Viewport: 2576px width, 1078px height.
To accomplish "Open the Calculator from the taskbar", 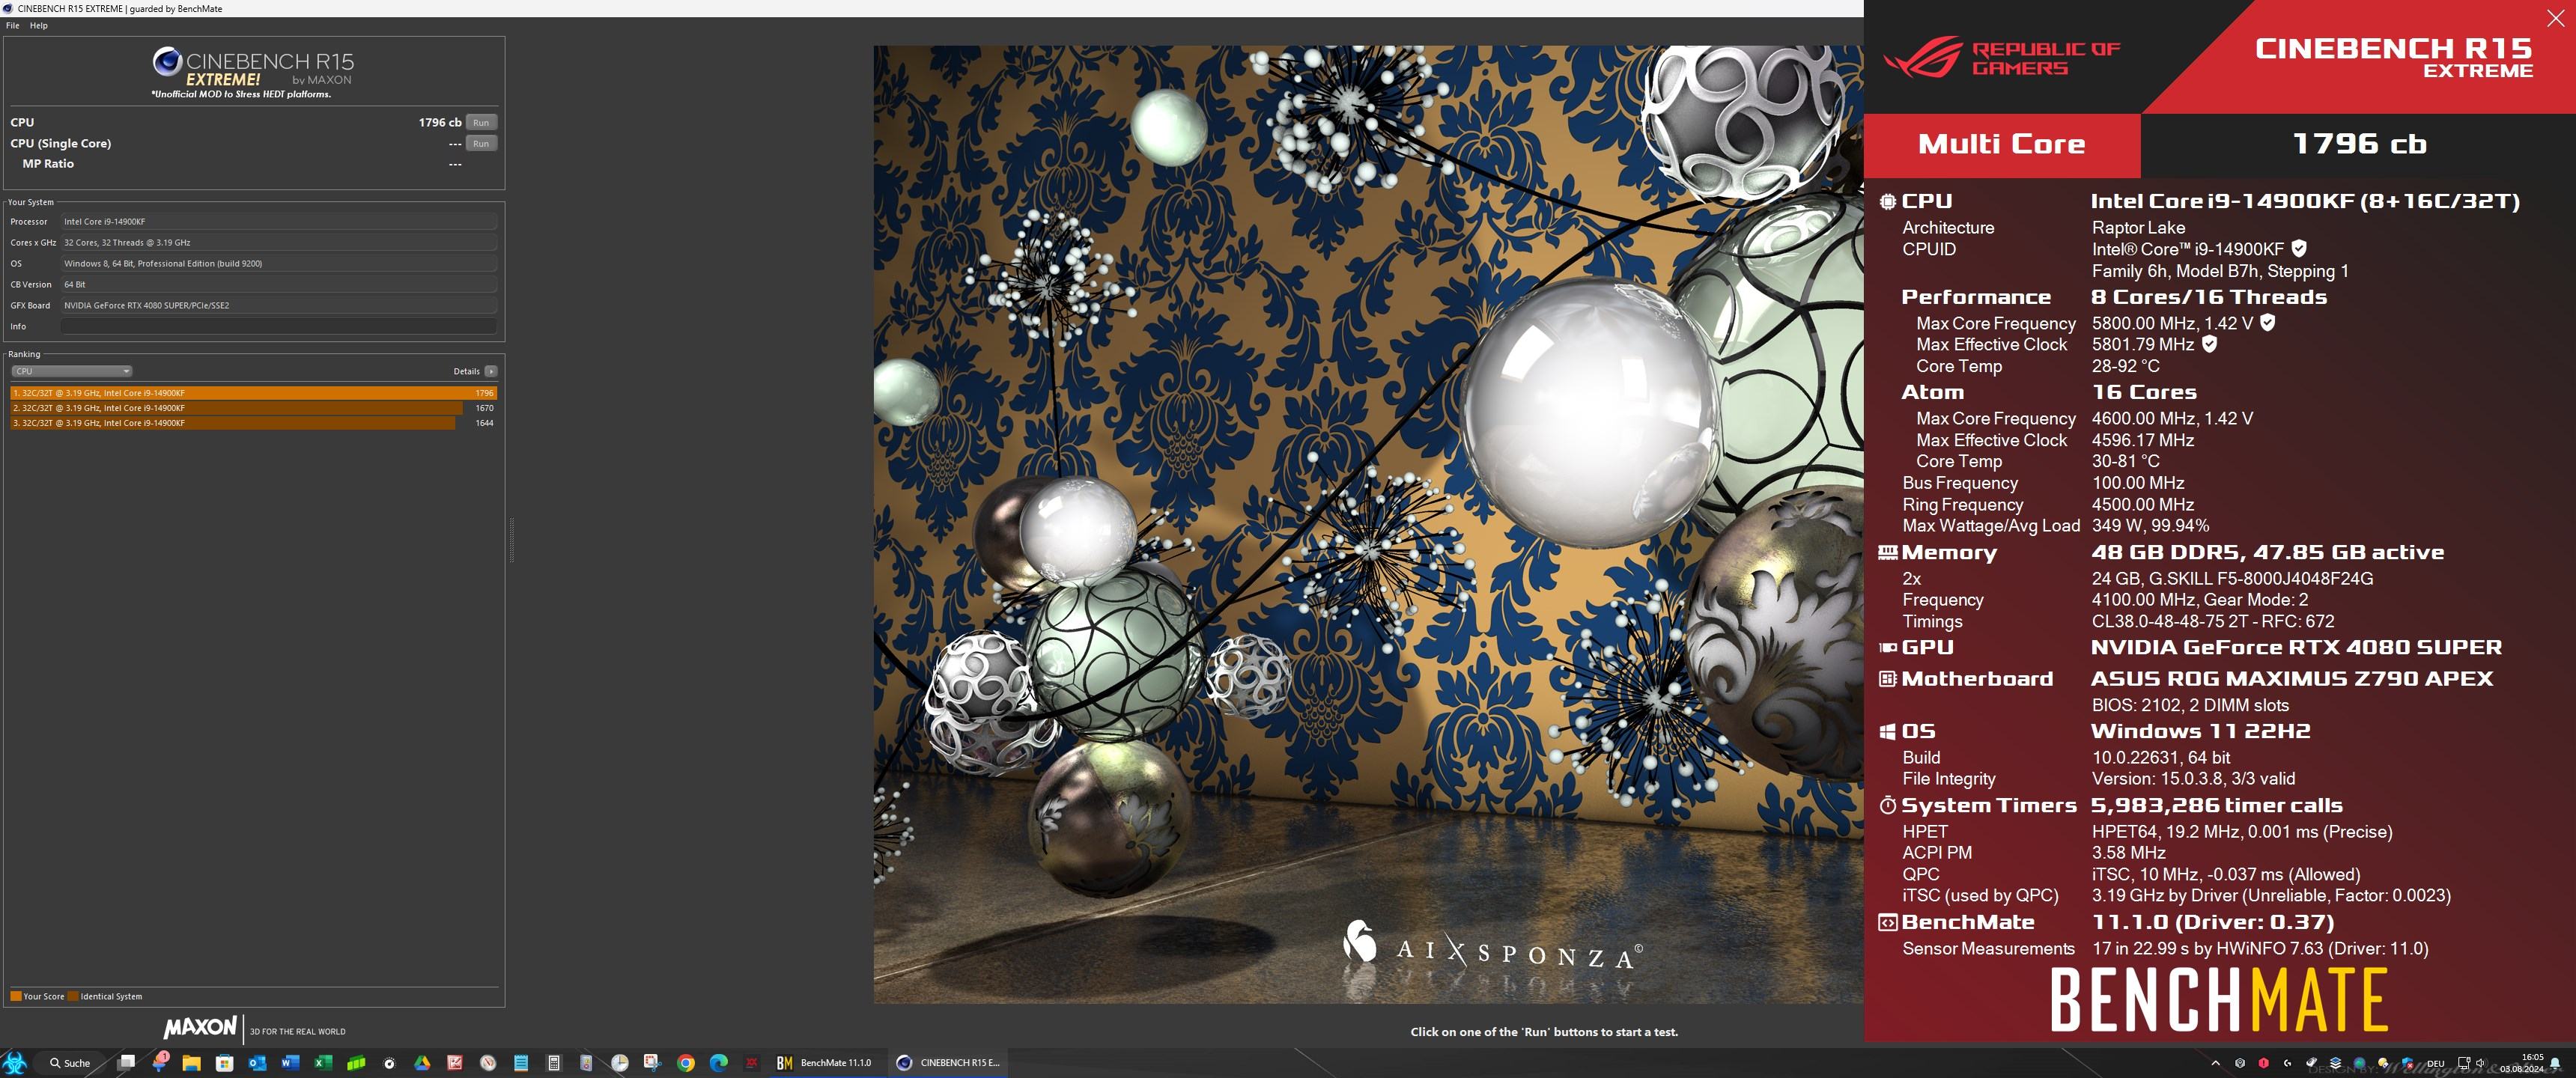I will point(554,1063).
